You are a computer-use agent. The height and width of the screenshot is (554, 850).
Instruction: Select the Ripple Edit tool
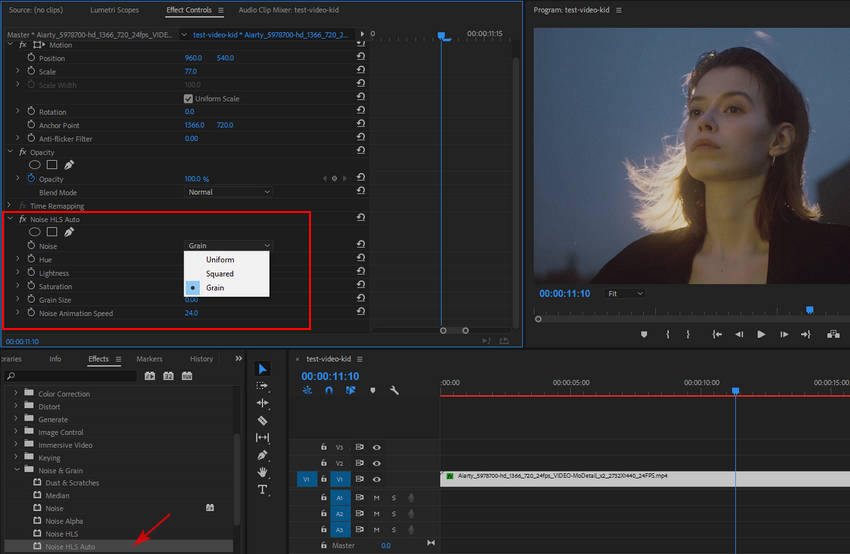pos(262,403)
